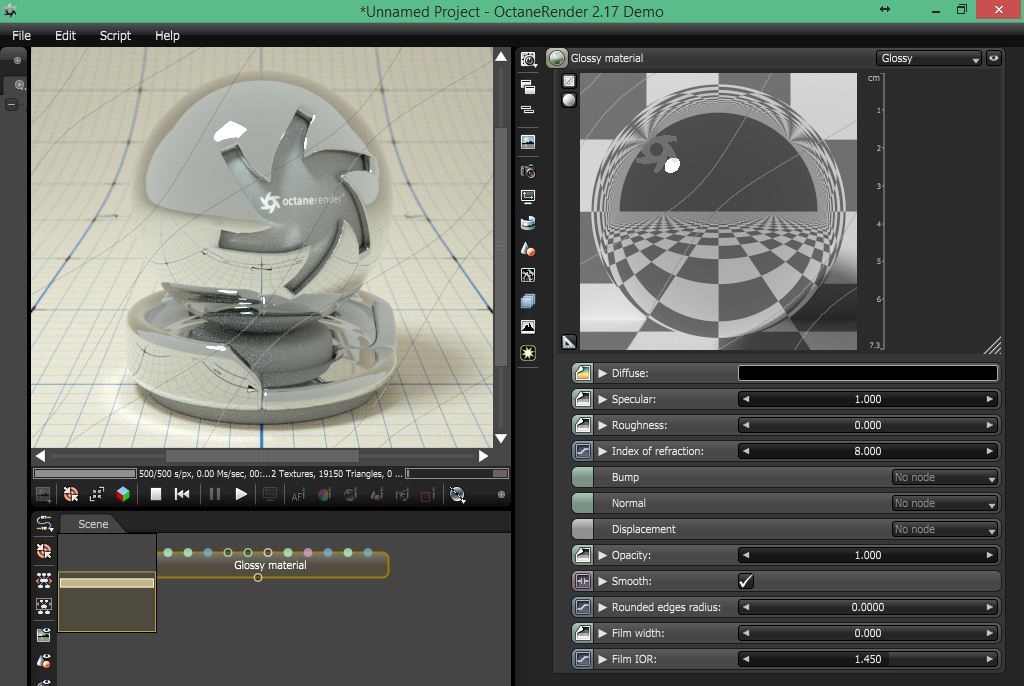Expand the Index of refraction parameter
The image size is (1024, 686).
pyautogui.click(x=602, y=451)
